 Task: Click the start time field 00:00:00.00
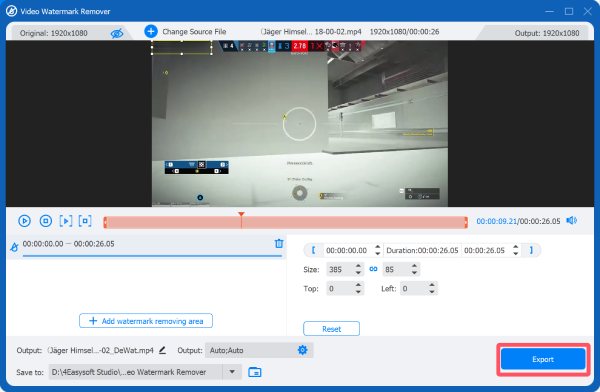pyautogui.click(x=347, y=250)
